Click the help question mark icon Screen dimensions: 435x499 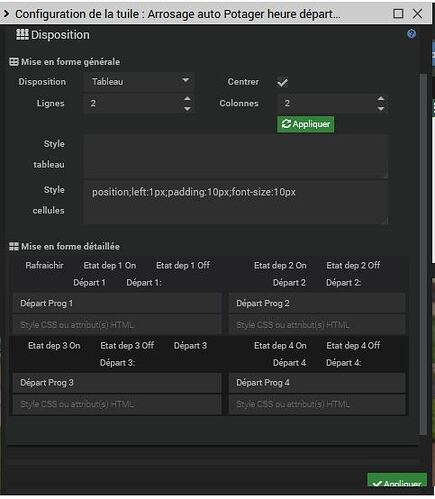(x=411, y=34)
